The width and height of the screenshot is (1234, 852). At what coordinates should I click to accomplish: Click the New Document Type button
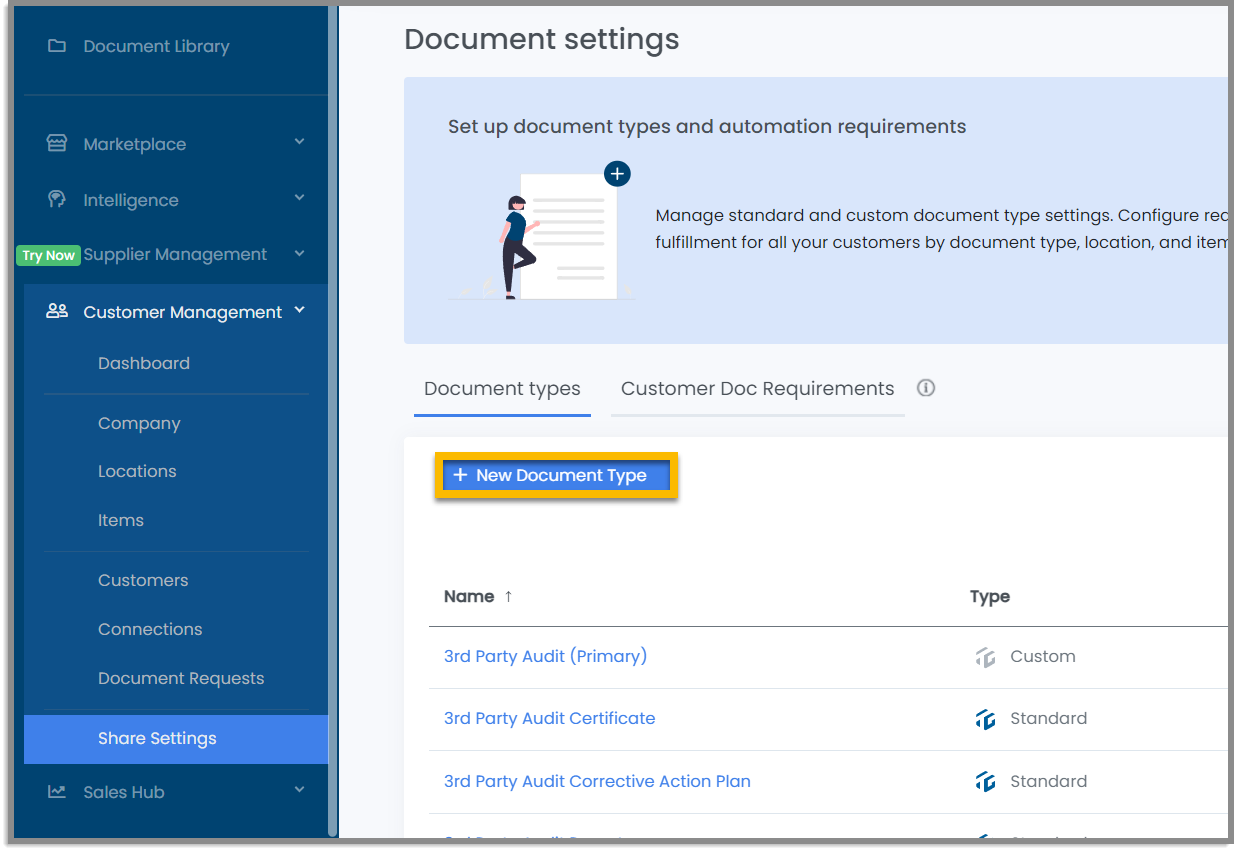coord(557,475)
